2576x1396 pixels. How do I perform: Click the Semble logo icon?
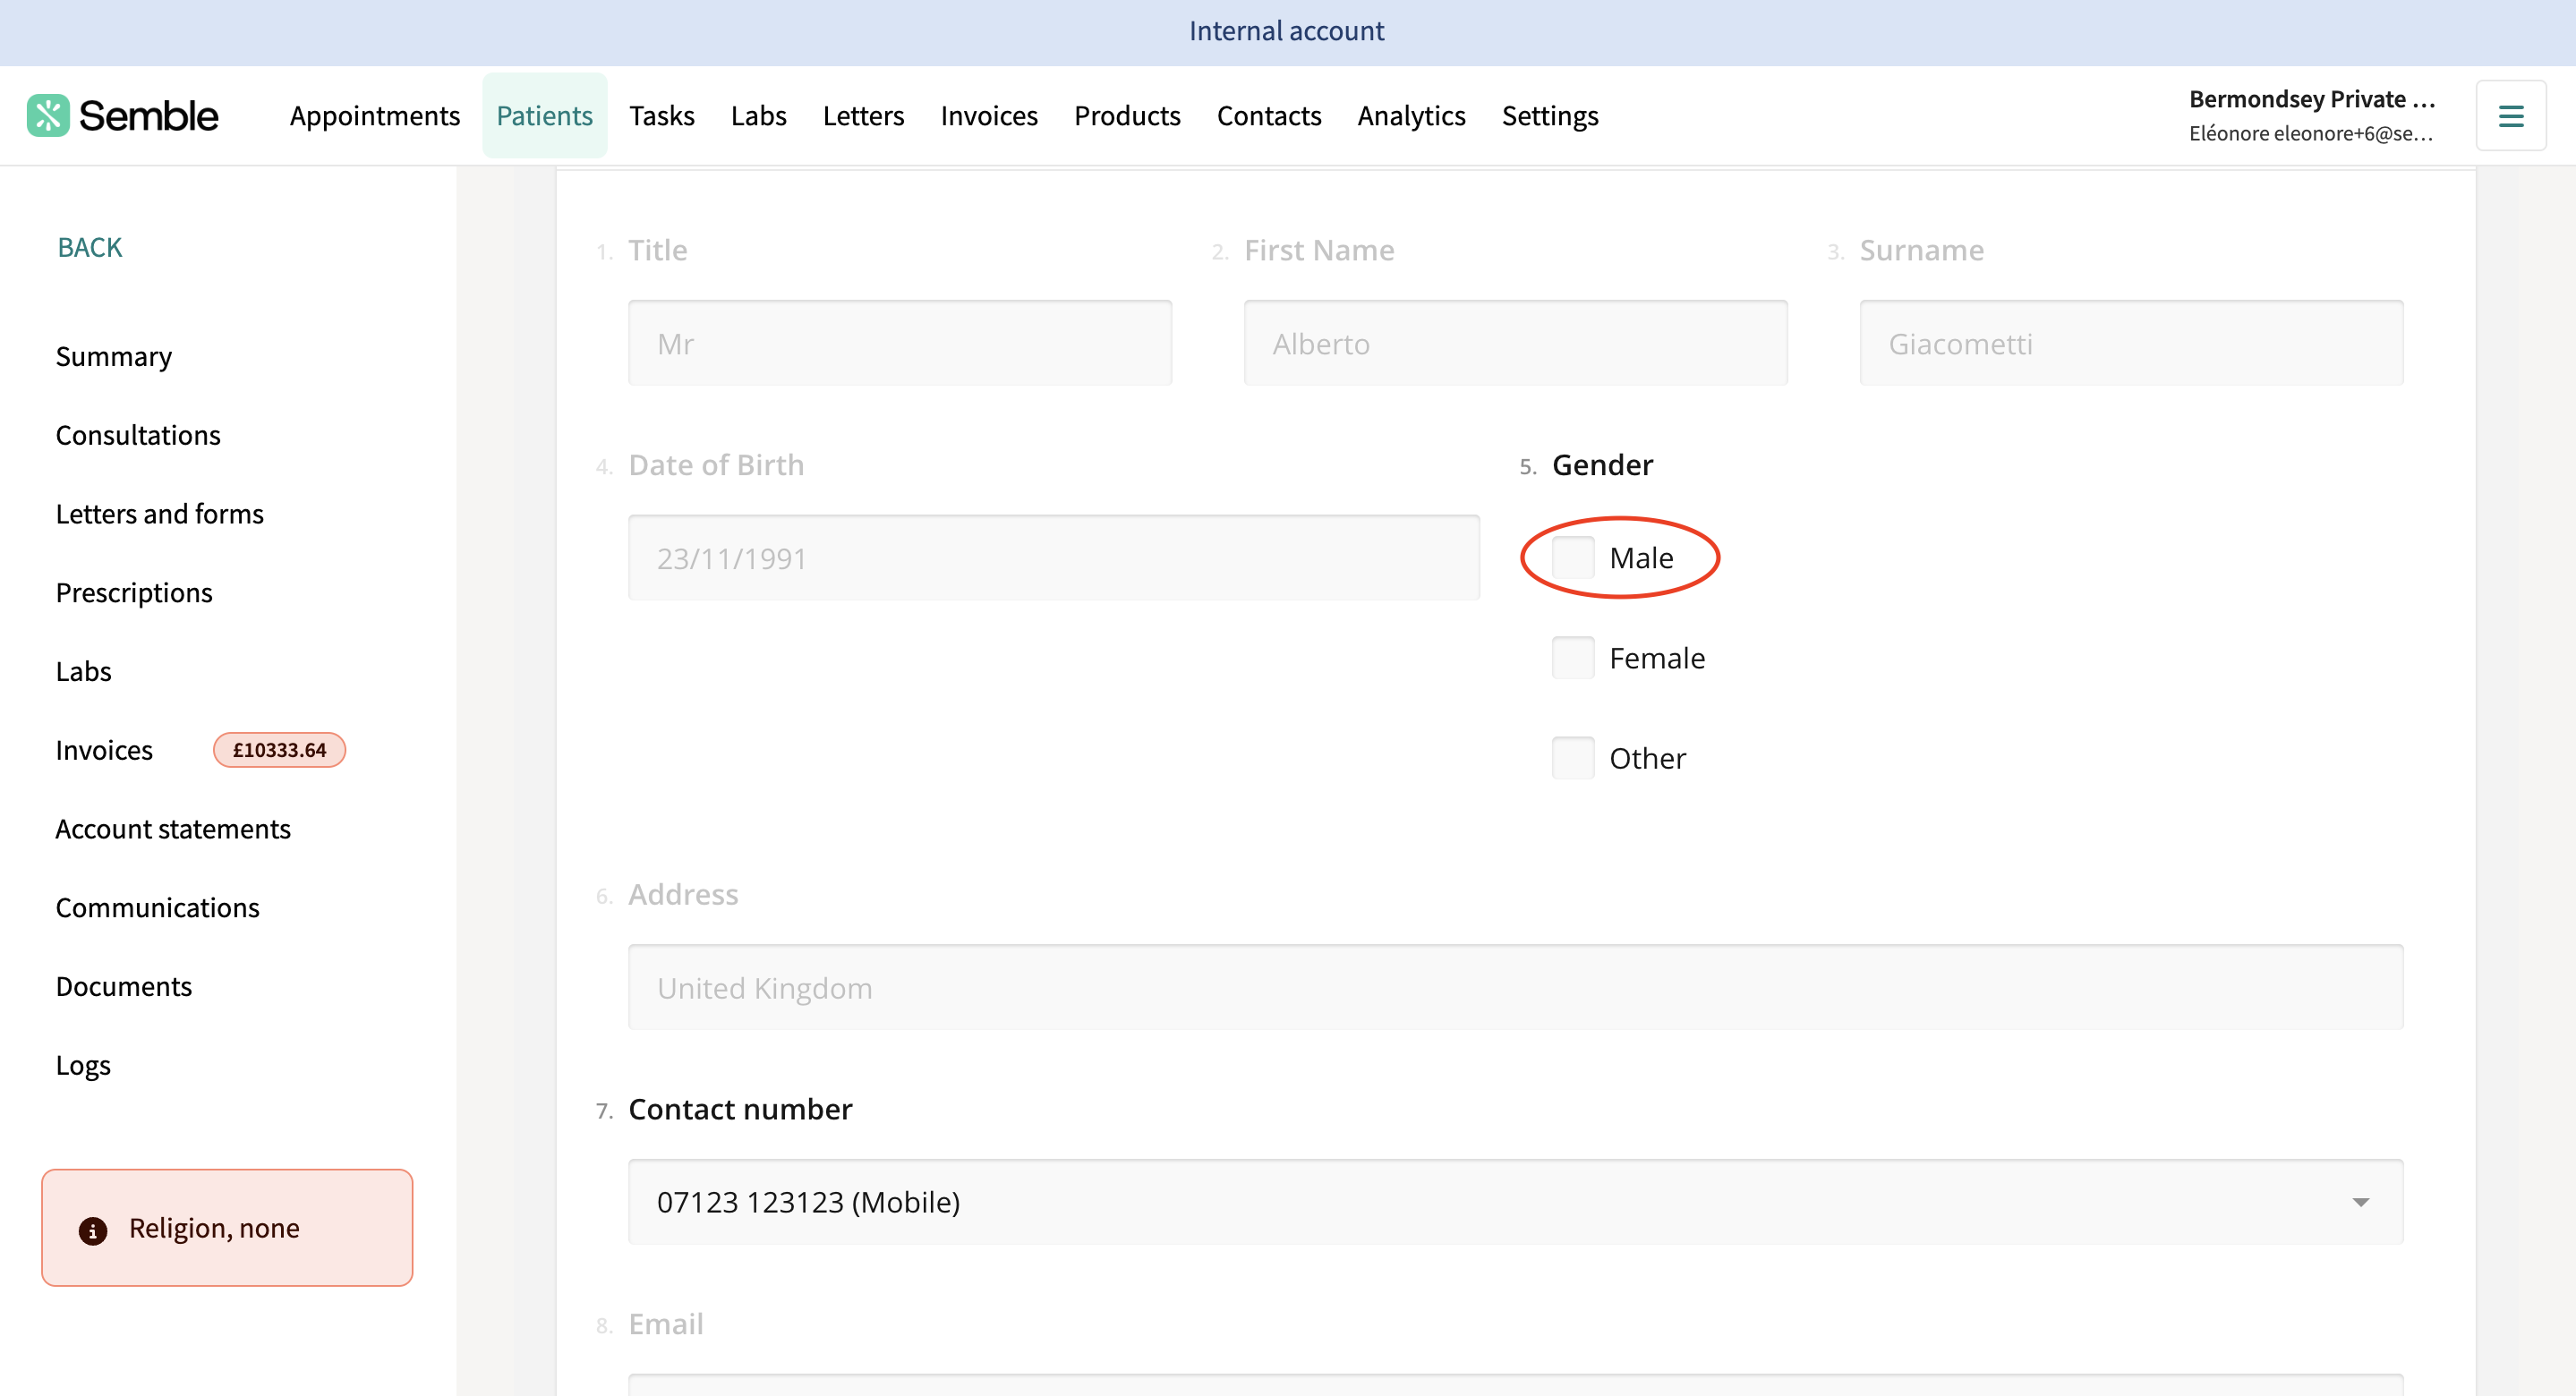[48, 115]
